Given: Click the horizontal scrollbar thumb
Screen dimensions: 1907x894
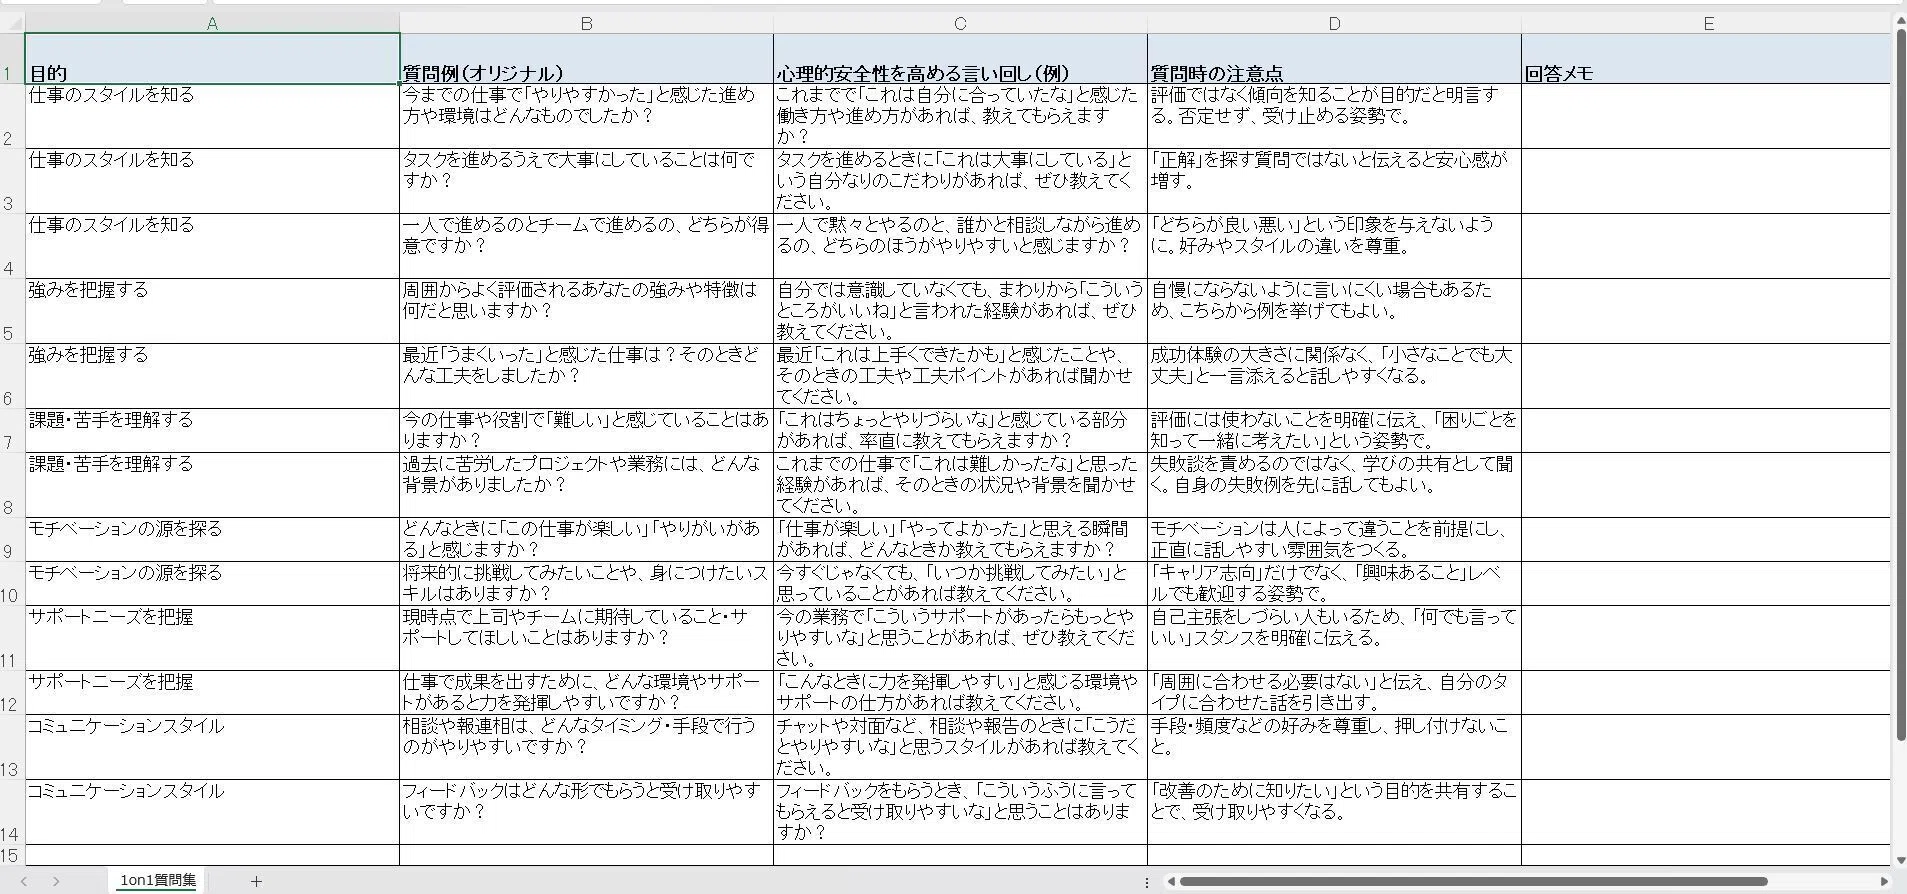Looking at the screenshot, I should click(x=1473, y=882).
